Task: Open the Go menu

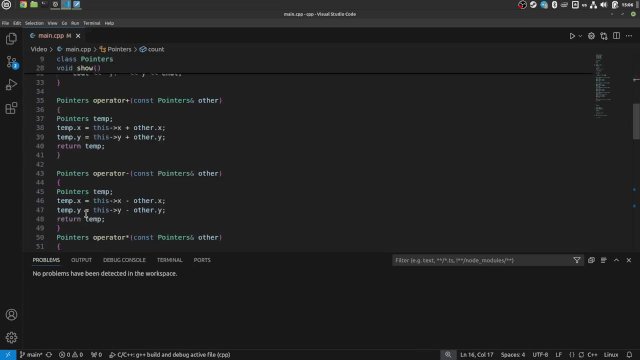Action: click(64, 23)
